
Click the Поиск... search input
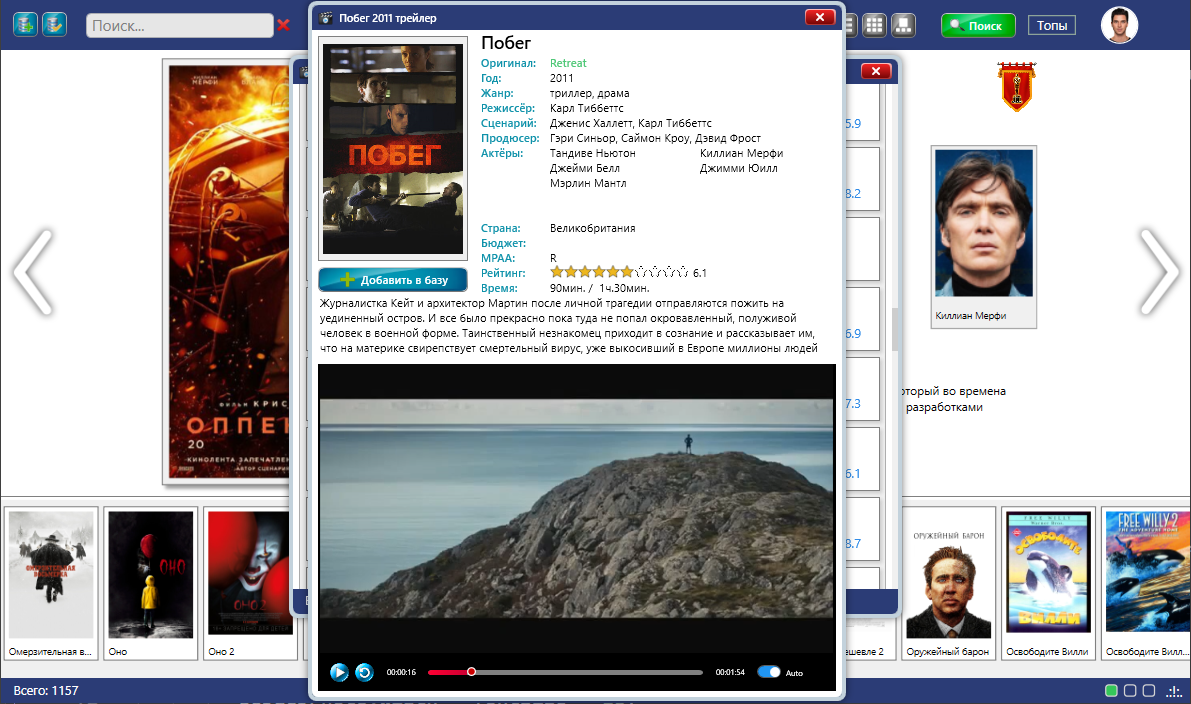pos(179,25)
